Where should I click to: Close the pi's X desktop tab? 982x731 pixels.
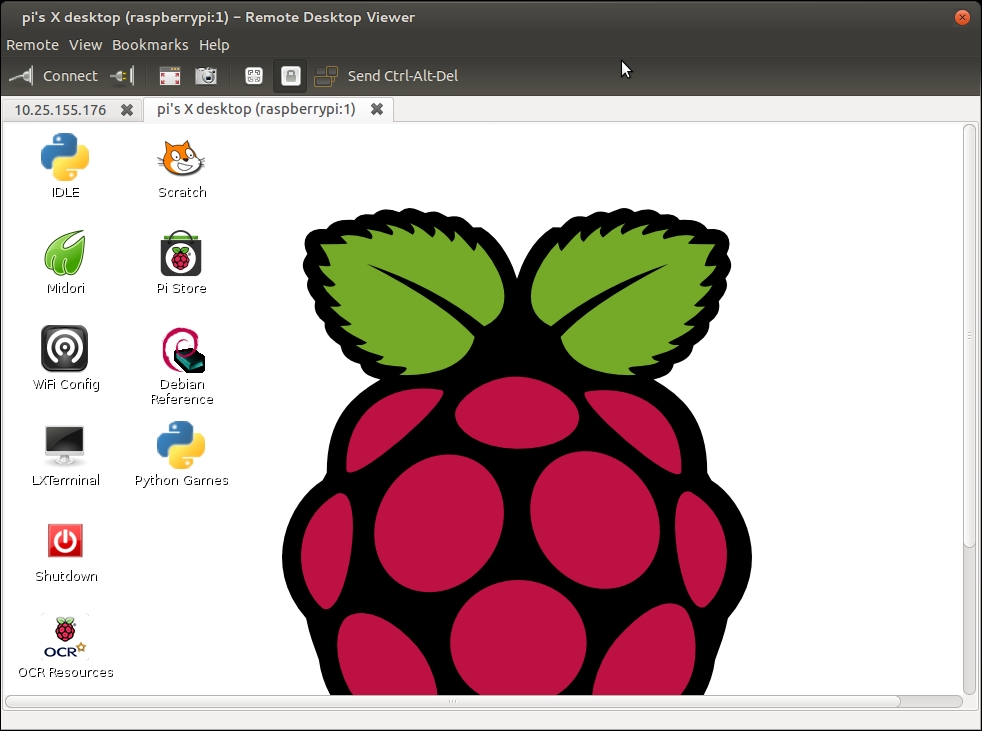pos(376,109)
